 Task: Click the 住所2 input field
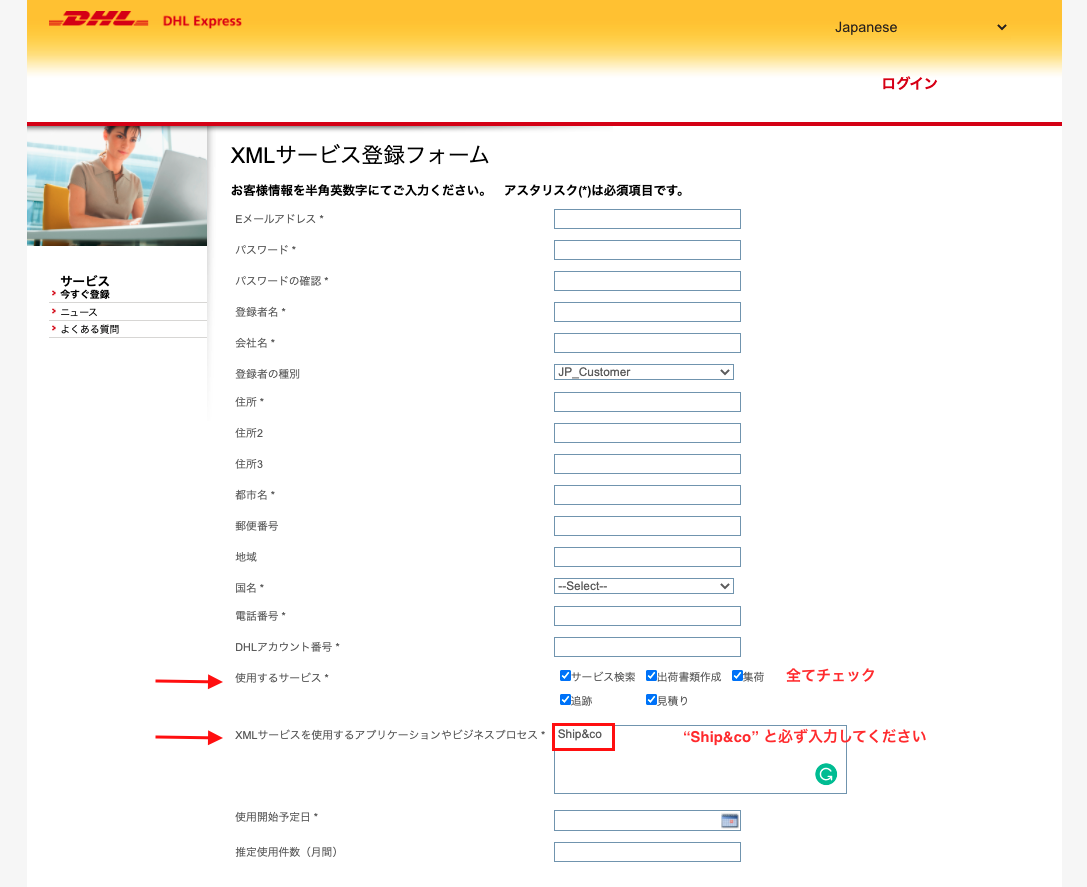647,433
